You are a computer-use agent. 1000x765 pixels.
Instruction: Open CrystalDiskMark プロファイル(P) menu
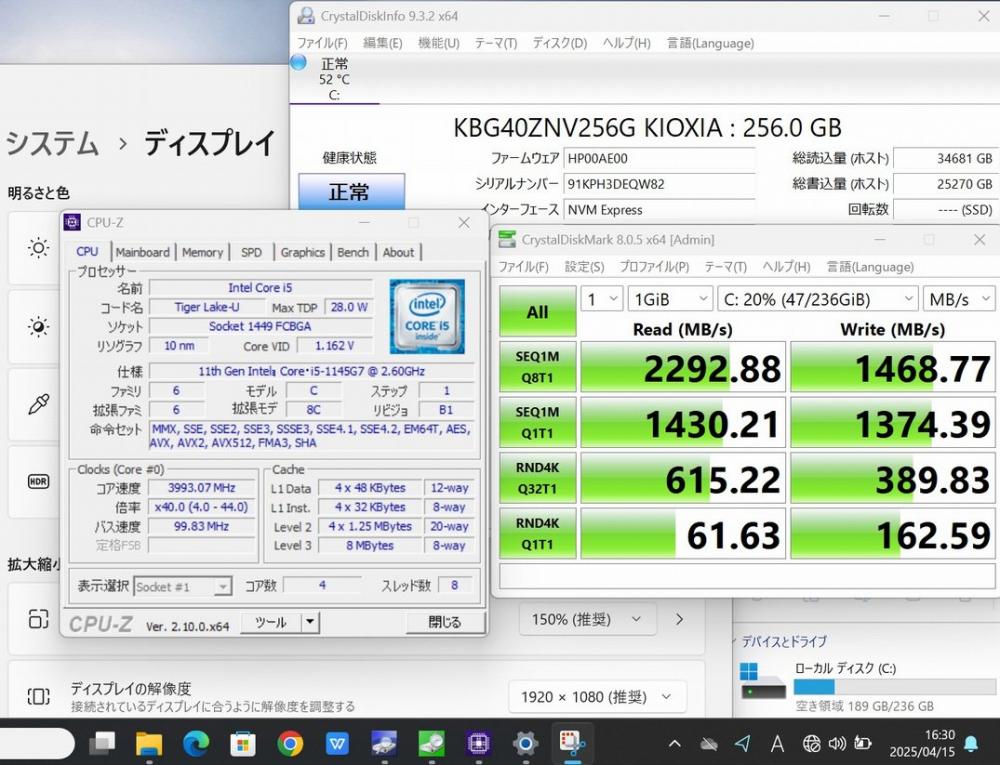coord(654,266)
